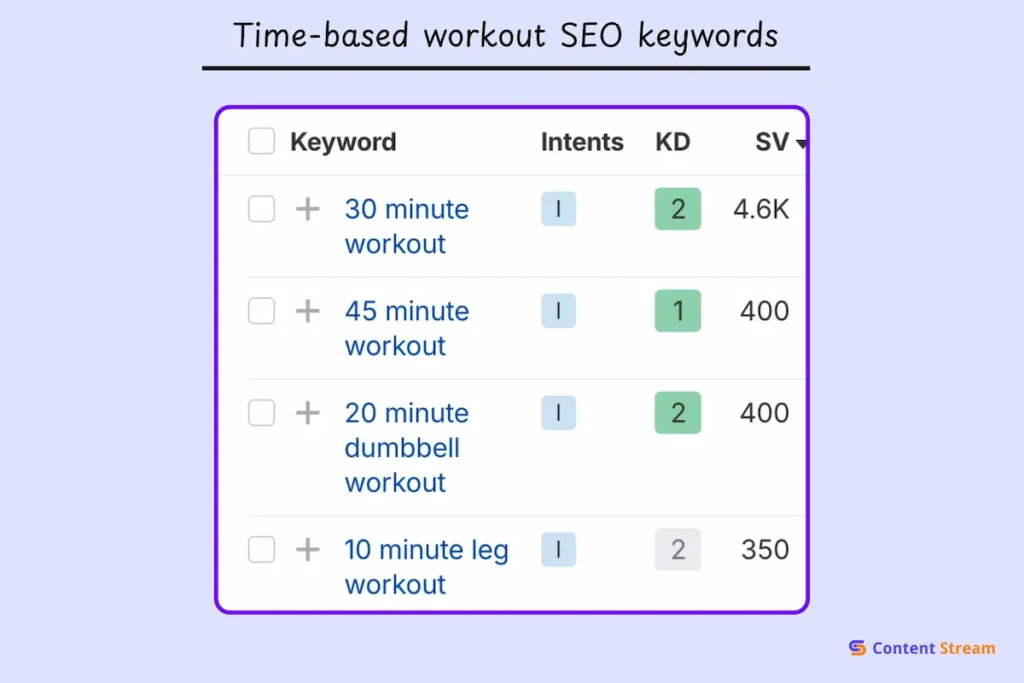Screen dimensions: 1024x683
Task: Click the plus icon beside "30 minute workout"
Action: point(308,209)
